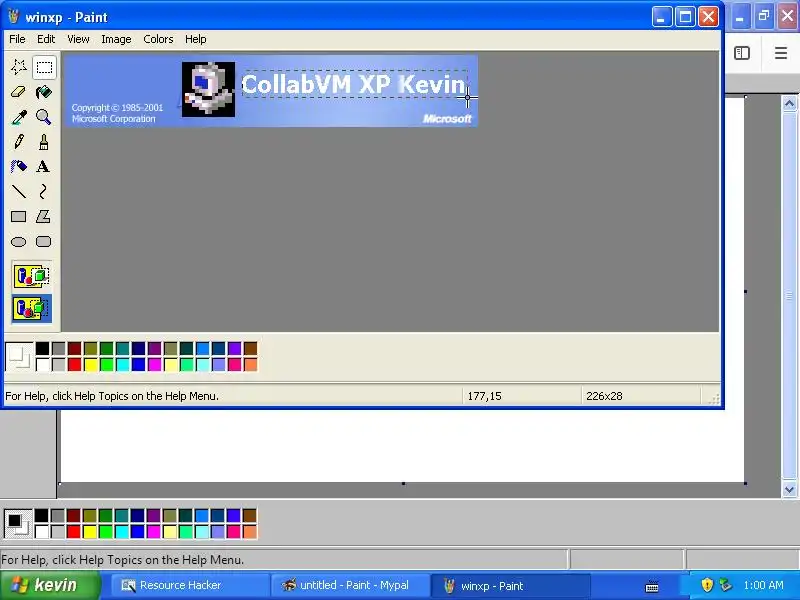Open the View menu
Screen dimensions: 800x600
[x=78, y=39]
